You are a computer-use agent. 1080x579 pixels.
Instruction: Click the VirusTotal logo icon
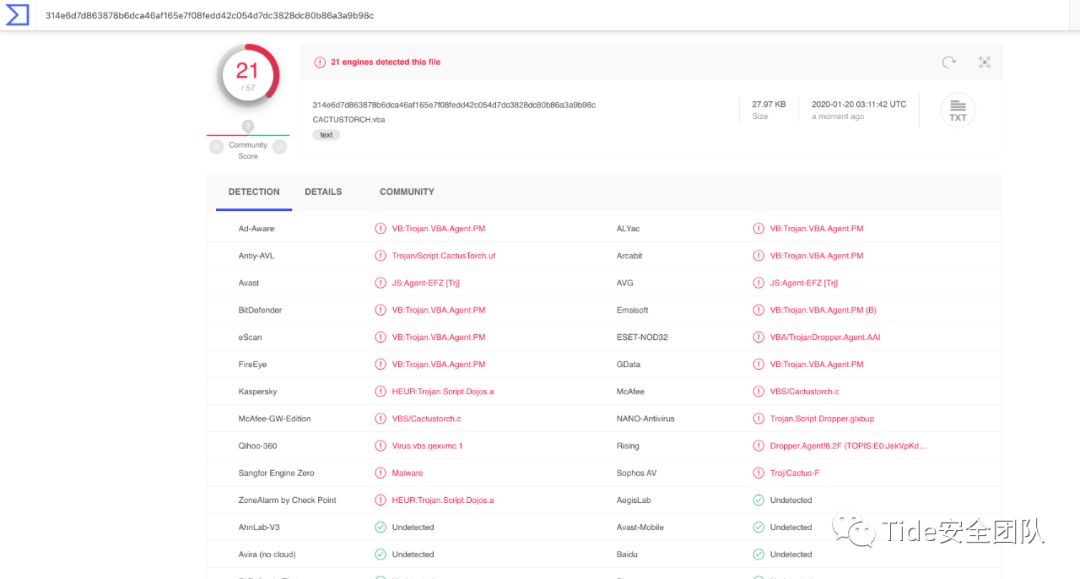tap(17, 16)
